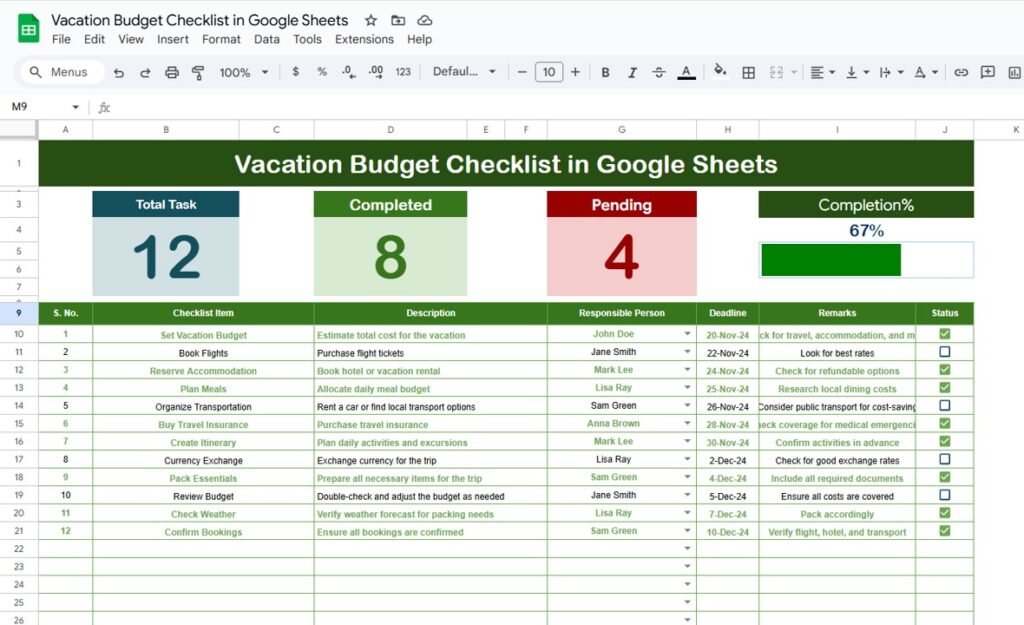Select the Print icon
Screen dimensions: 1024x625
[172, 72]
